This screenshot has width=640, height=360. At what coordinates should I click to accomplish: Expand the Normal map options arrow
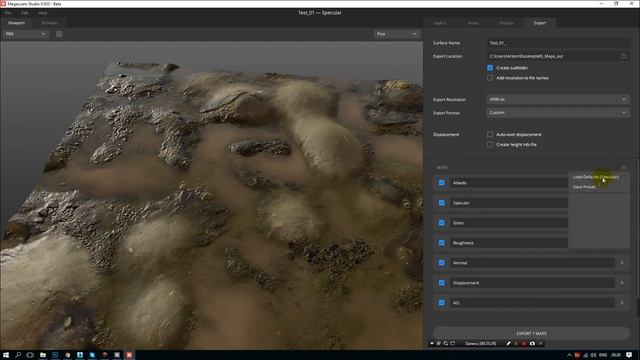coord(622,263)
